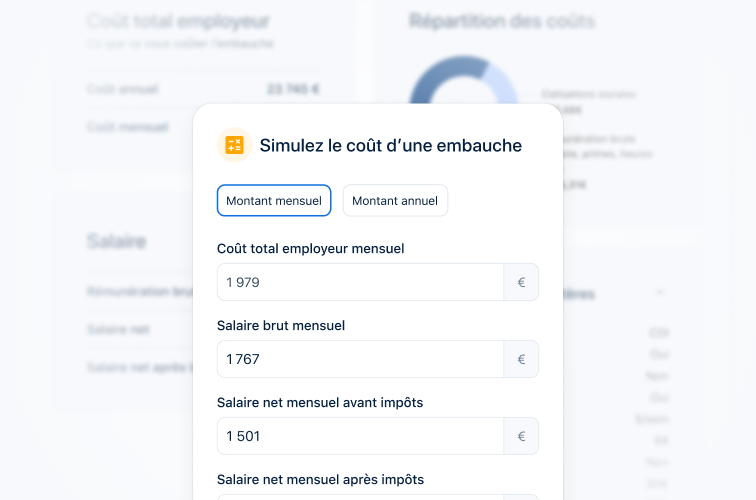Click the blurred Salaire section heading
This screenshot has height=500, width=756.
tap(117, 241)
